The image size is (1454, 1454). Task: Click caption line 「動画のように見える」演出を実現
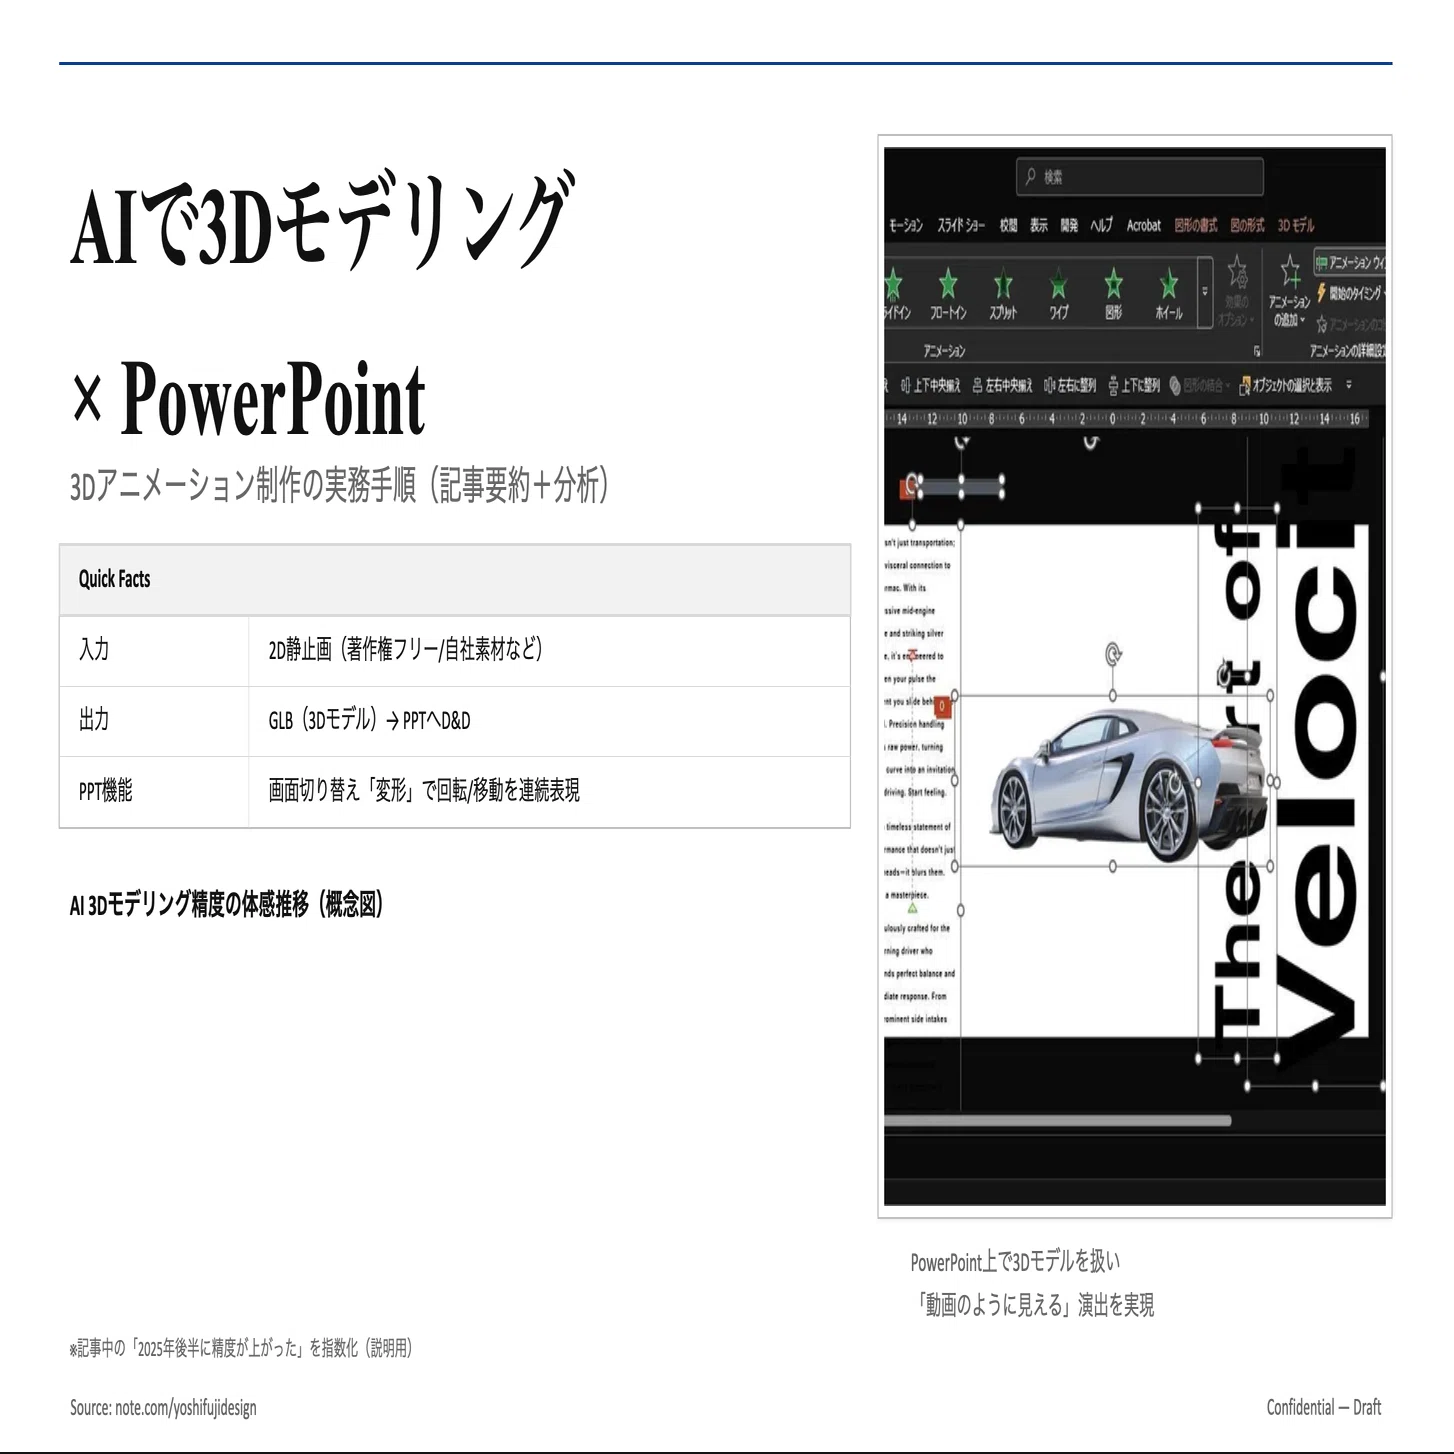click(1034, 1305)
